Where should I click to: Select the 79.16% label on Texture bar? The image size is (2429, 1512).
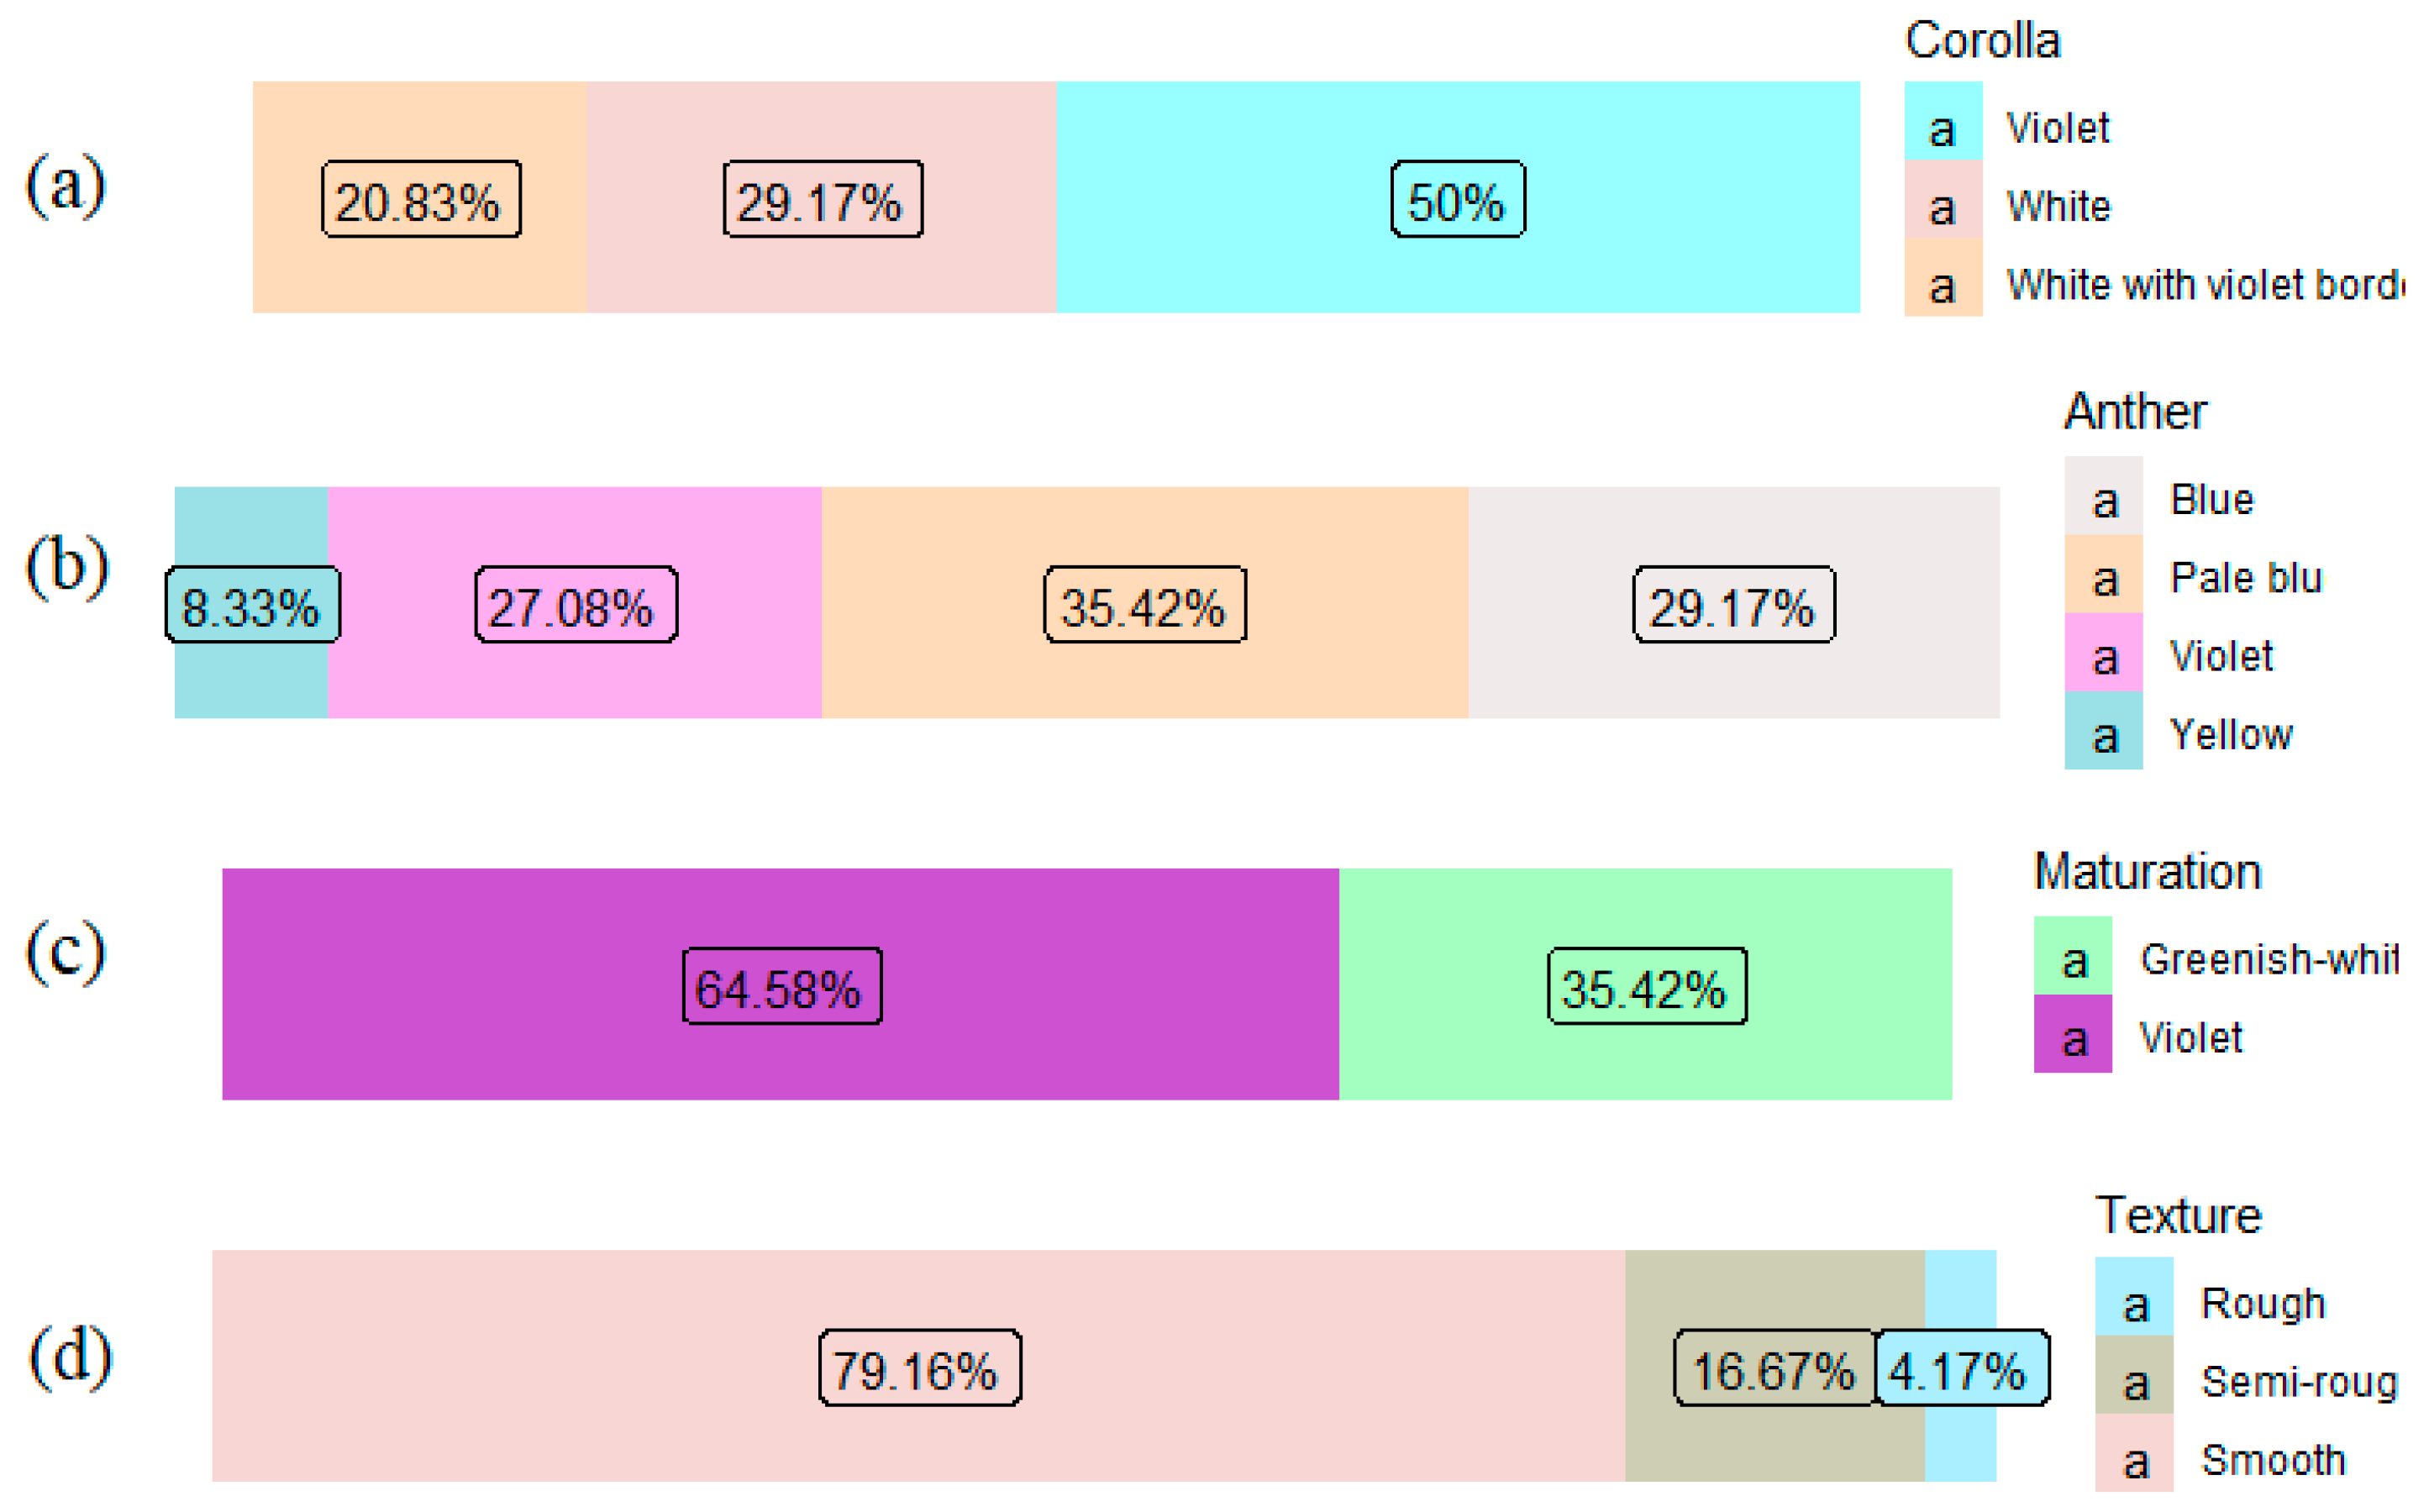point(920,1368)
